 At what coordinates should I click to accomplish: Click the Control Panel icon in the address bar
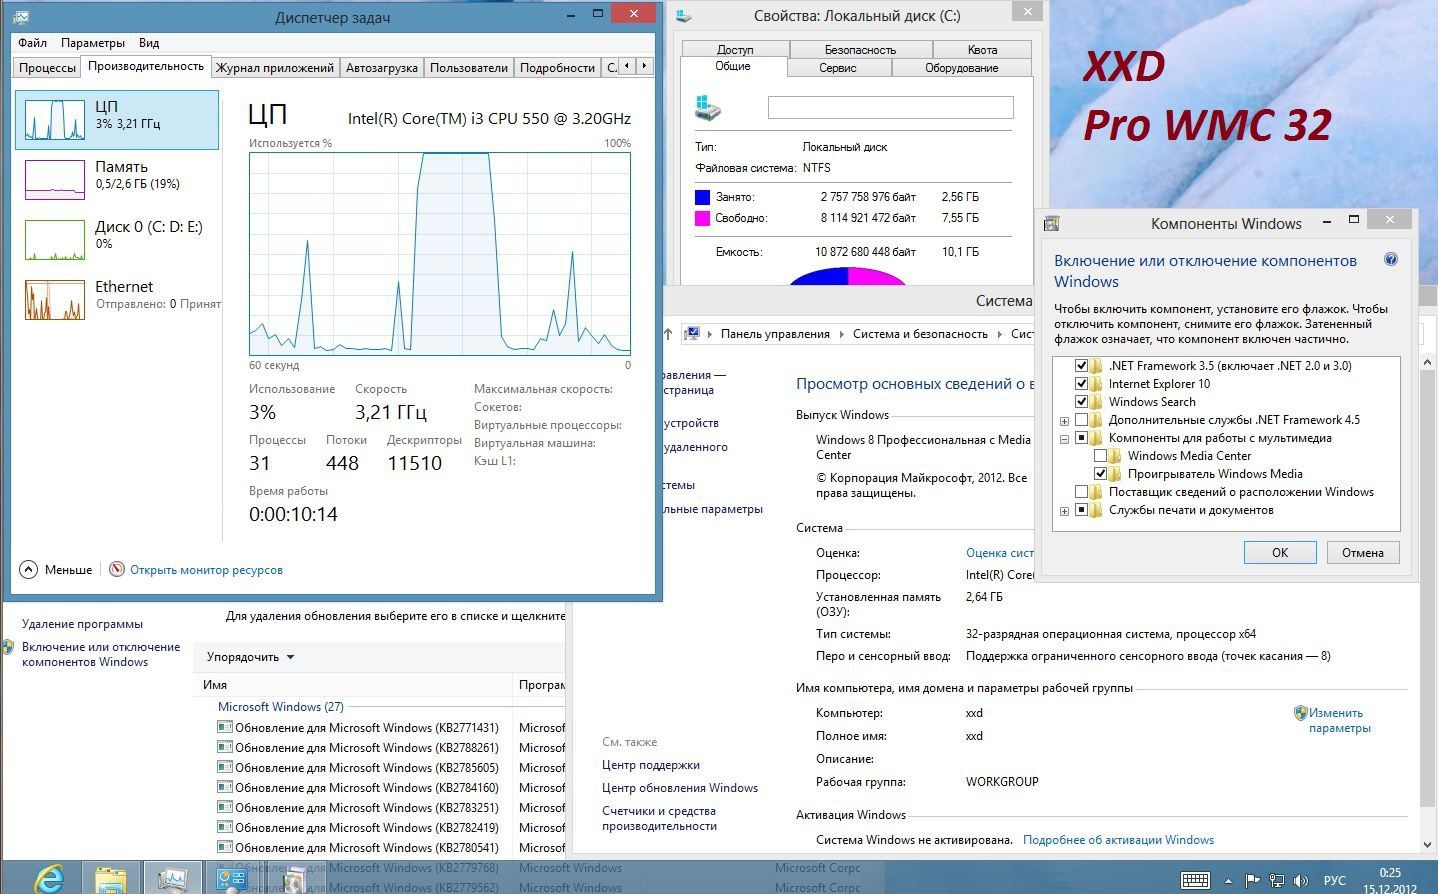coord(692,334)
